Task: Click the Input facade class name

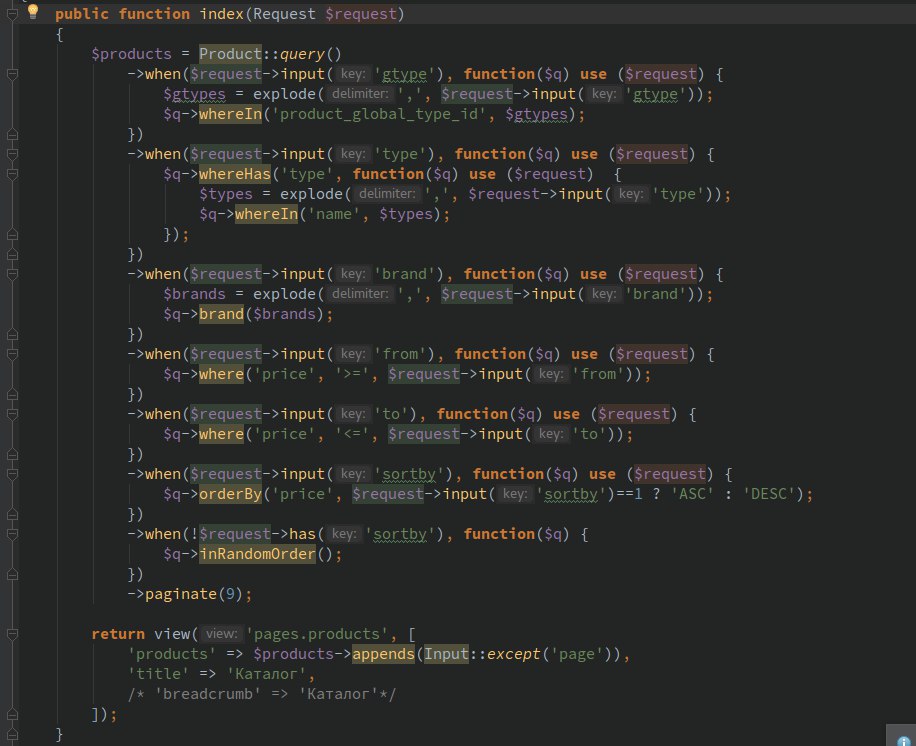Action: tap(446, 654)
